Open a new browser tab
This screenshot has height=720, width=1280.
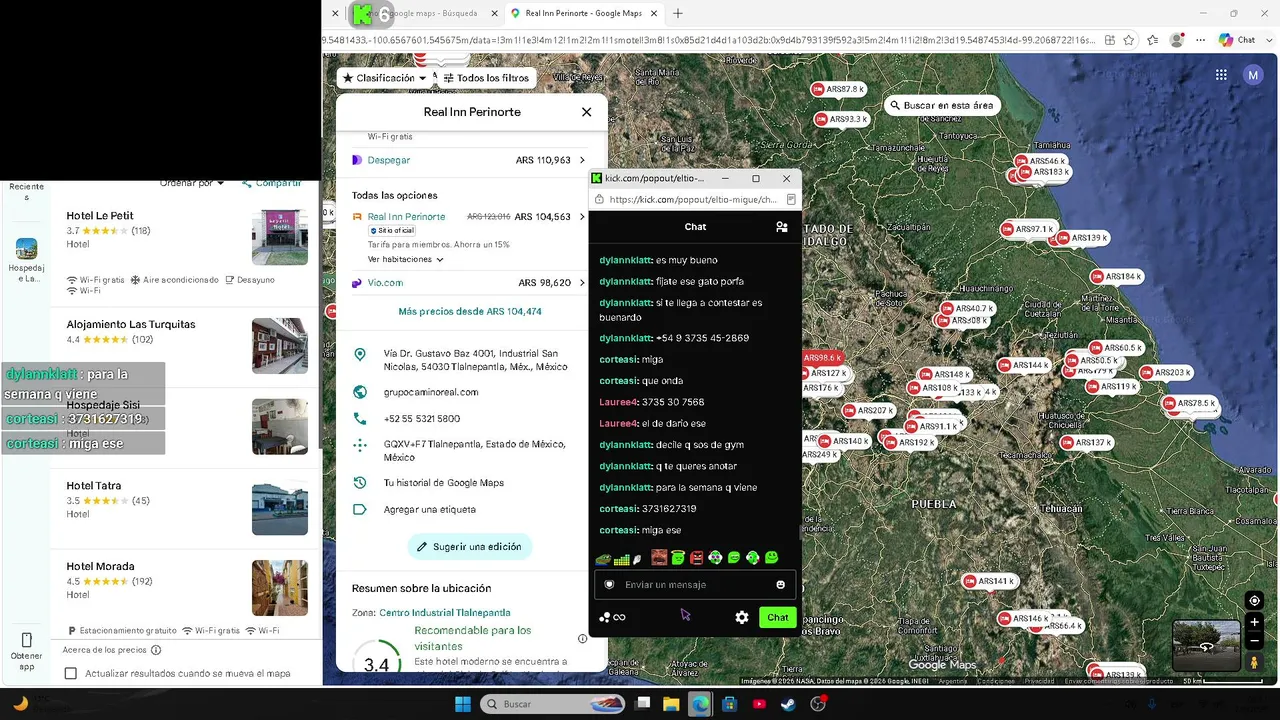pos(678,13)
